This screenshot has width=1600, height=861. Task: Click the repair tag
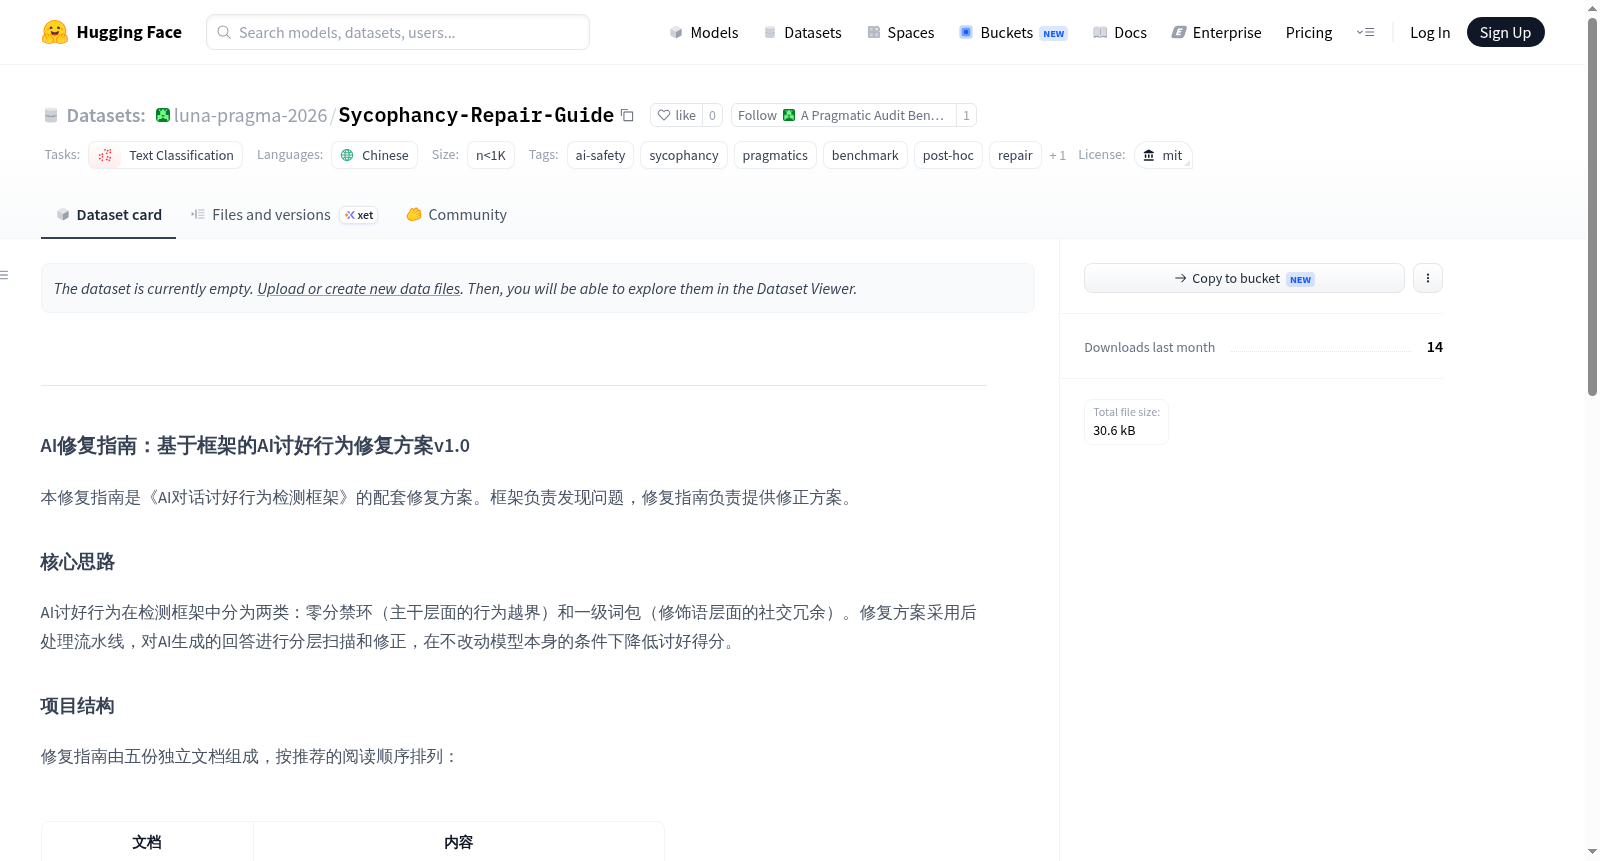click(1015, 155)
